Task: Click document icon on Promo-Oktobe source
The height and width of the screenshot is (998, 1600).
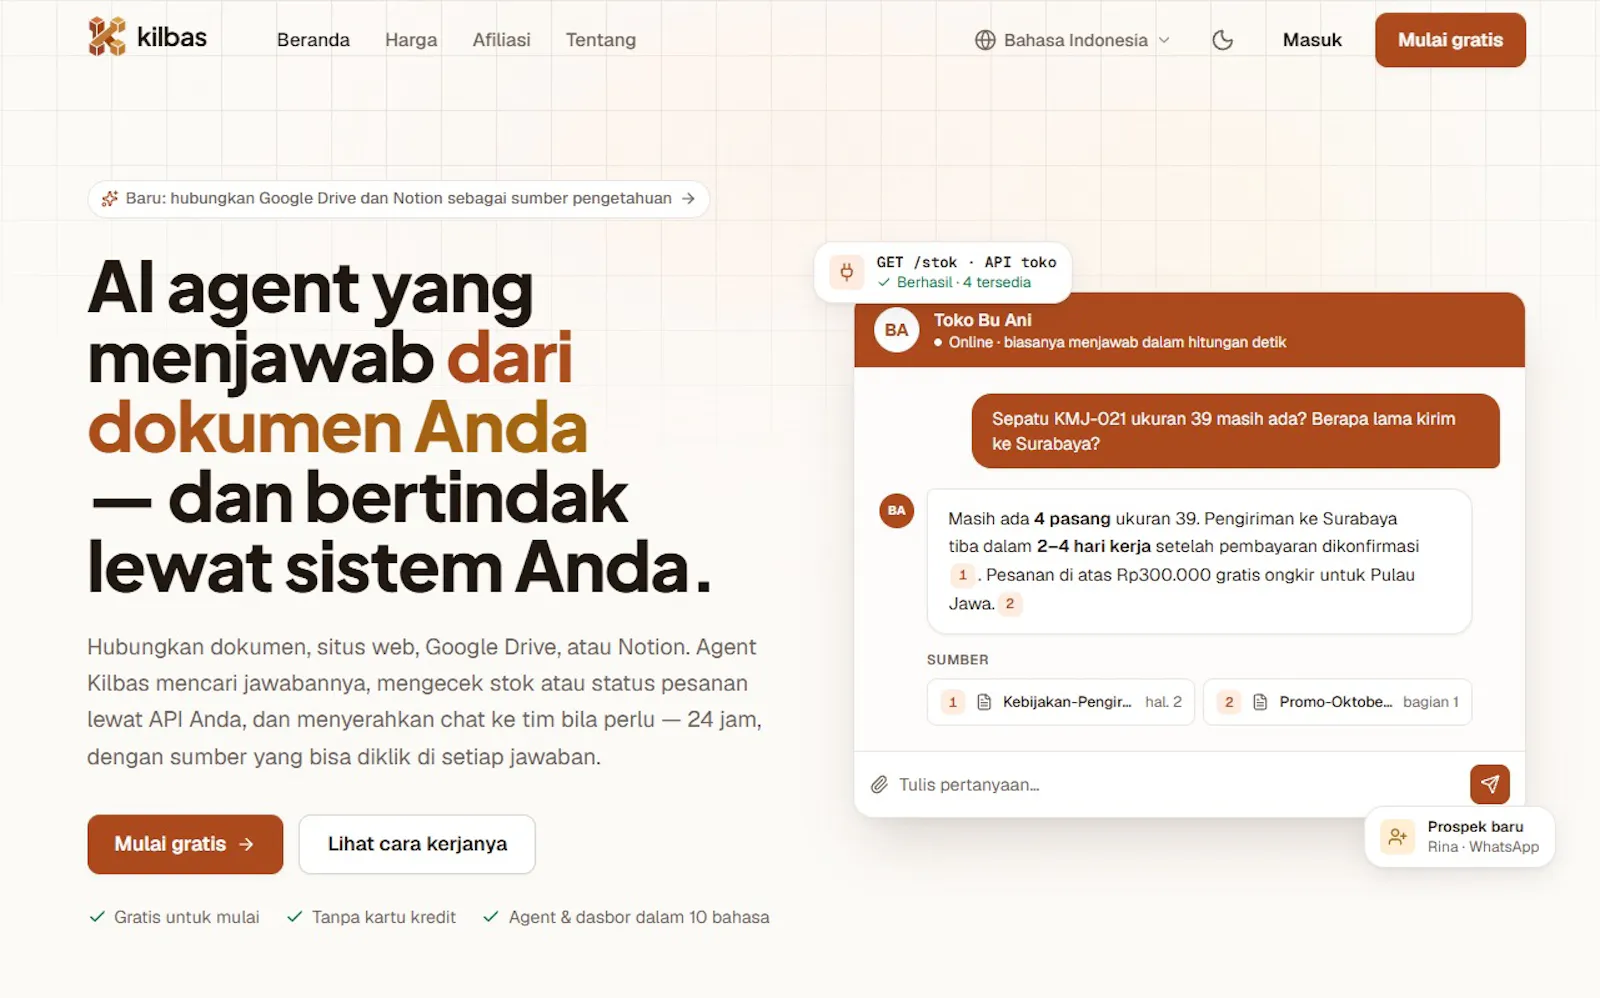Action: pyautogui.click(x=1260, y=702)
